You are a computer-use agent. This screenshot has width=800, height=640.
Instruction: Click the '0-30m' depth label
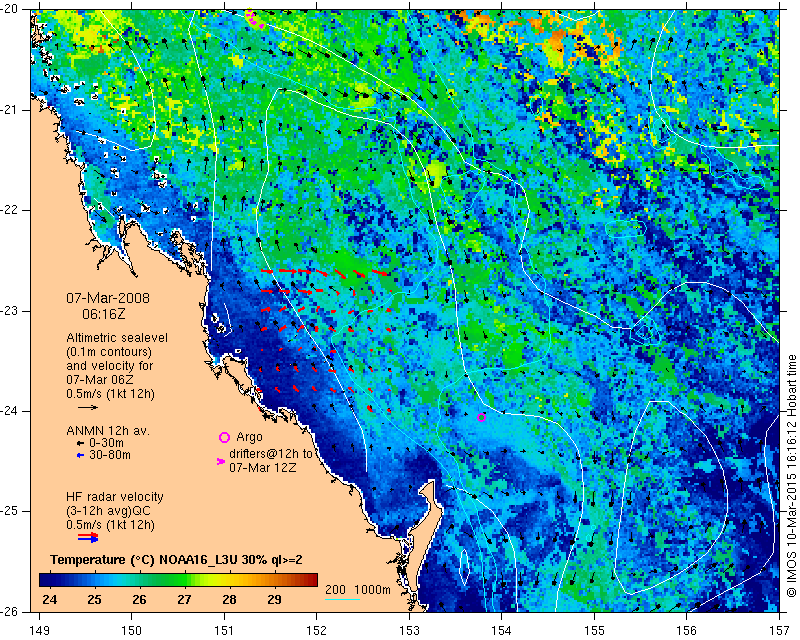pos(106,443)
